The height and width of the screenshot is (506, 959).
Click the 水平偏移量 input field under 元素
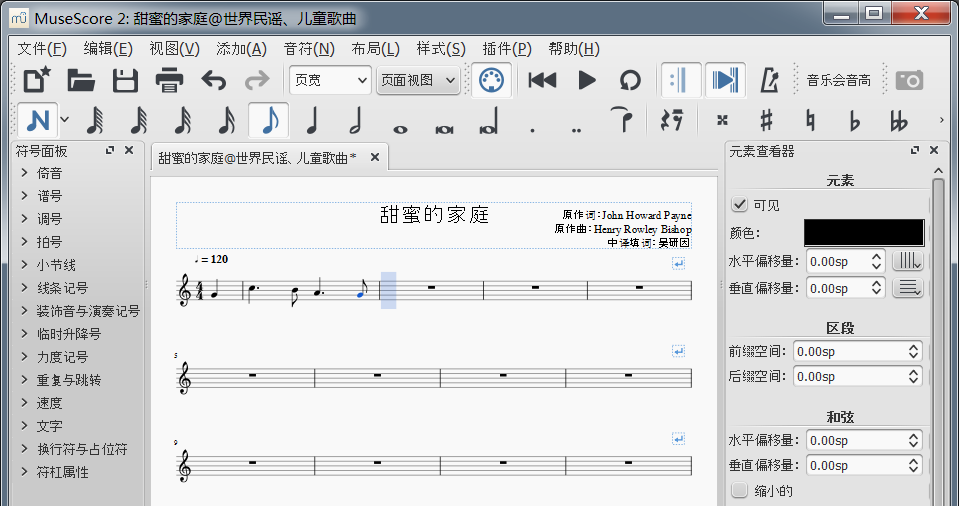[x=837, y=262]
